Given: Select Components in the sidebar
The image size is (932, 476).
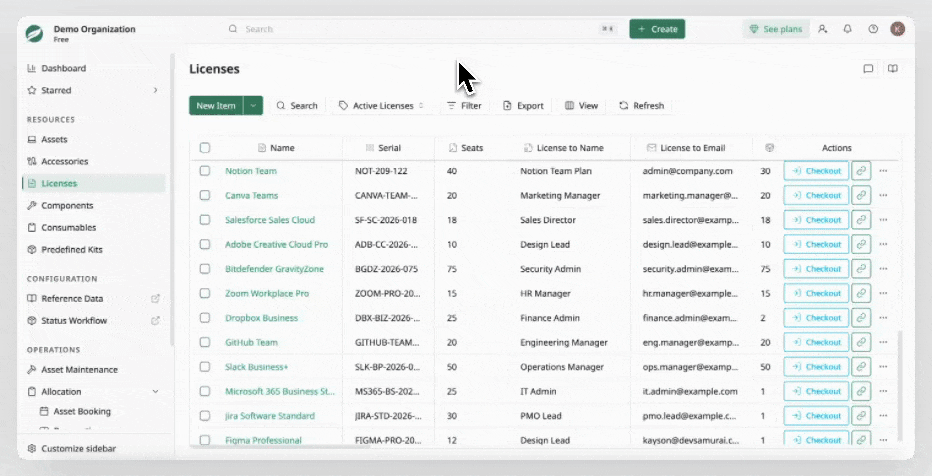Looking at the screenshot, I should 67,206.
